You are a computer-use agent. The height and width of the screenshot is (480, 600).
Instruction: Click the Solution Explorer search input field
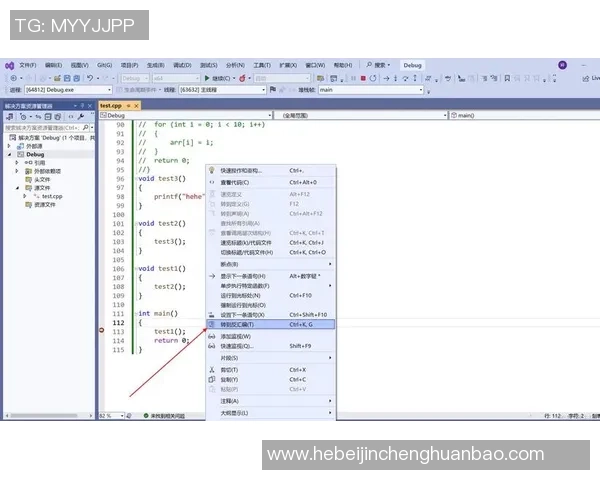click(42, 127)
